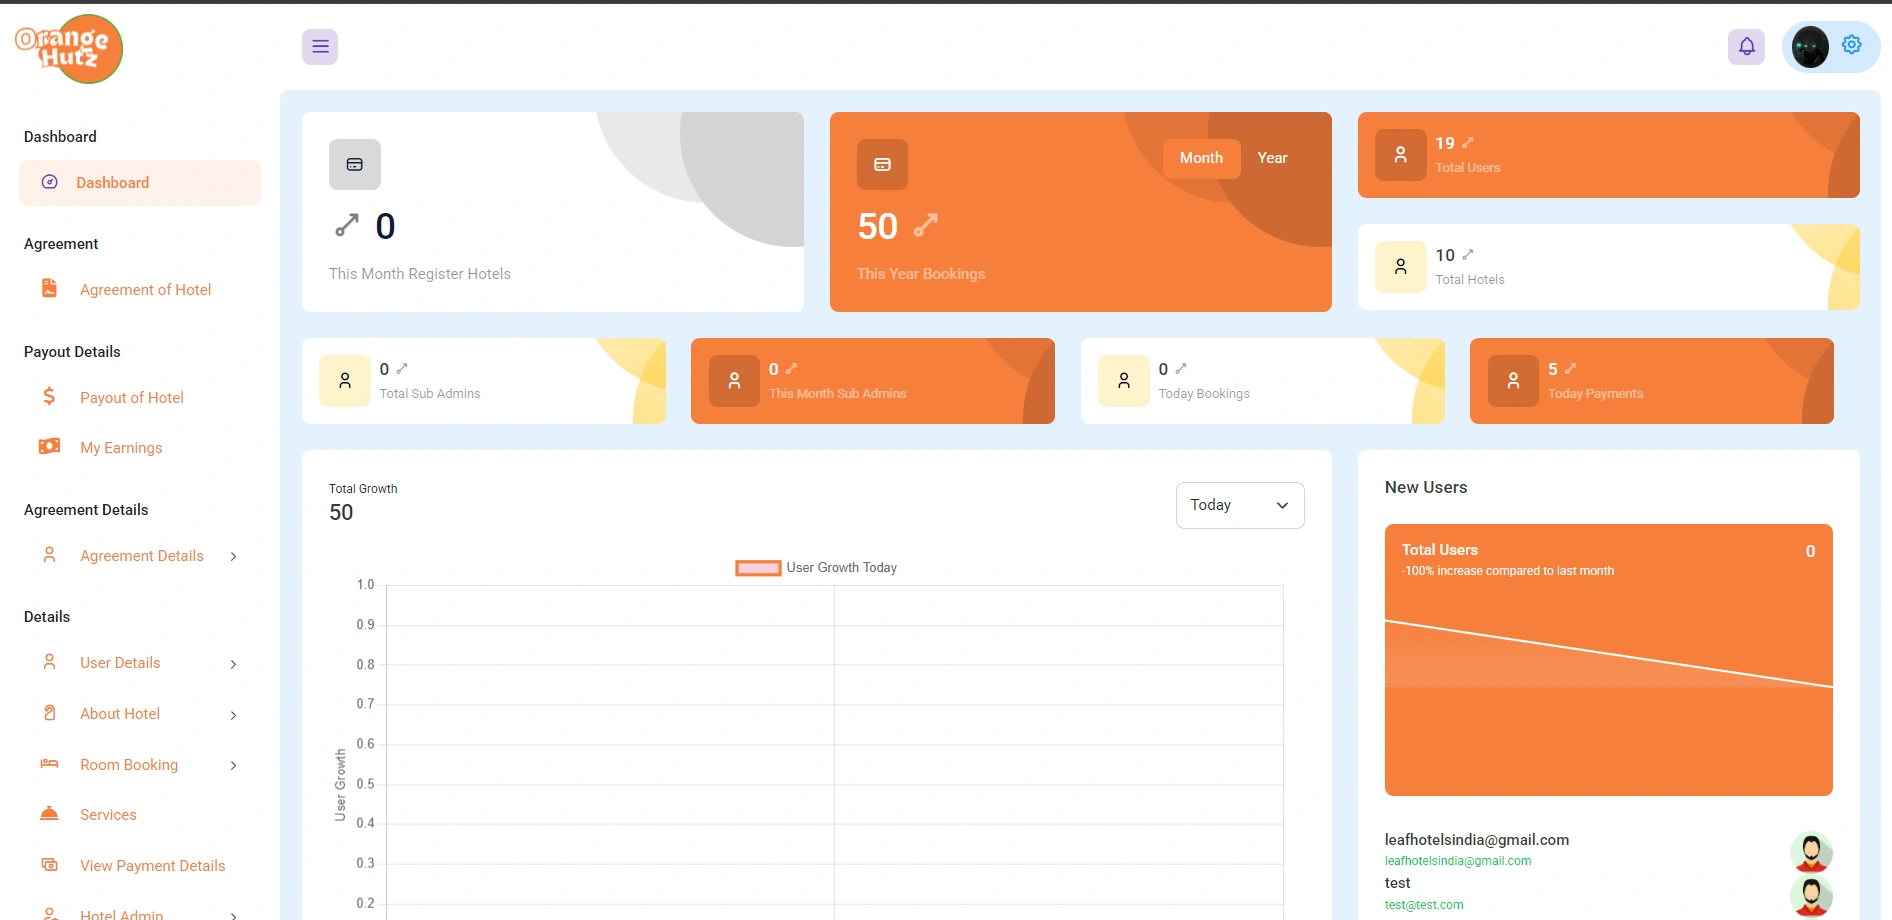Screen dimensions: 1892x920
Task: Click the settings gear icon
Action: pos(1852,45)
